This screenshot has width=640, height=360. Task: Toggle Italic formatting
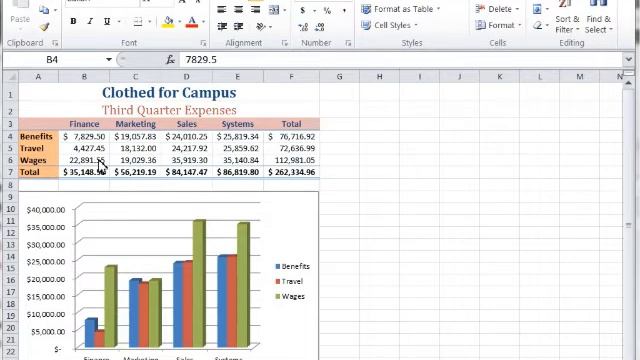[90, 21]
